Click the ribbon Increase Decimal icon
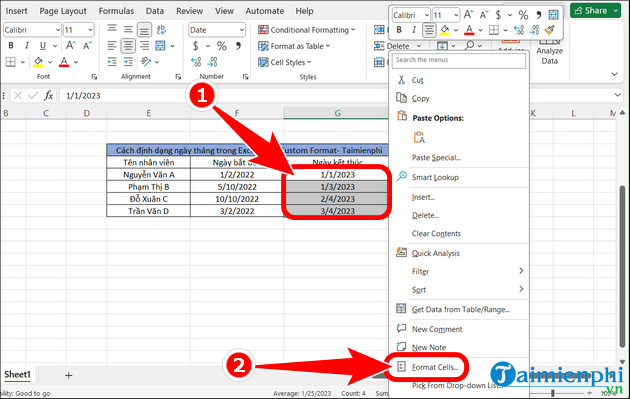The height and width of the screenshot is (399, 630). 196,62
